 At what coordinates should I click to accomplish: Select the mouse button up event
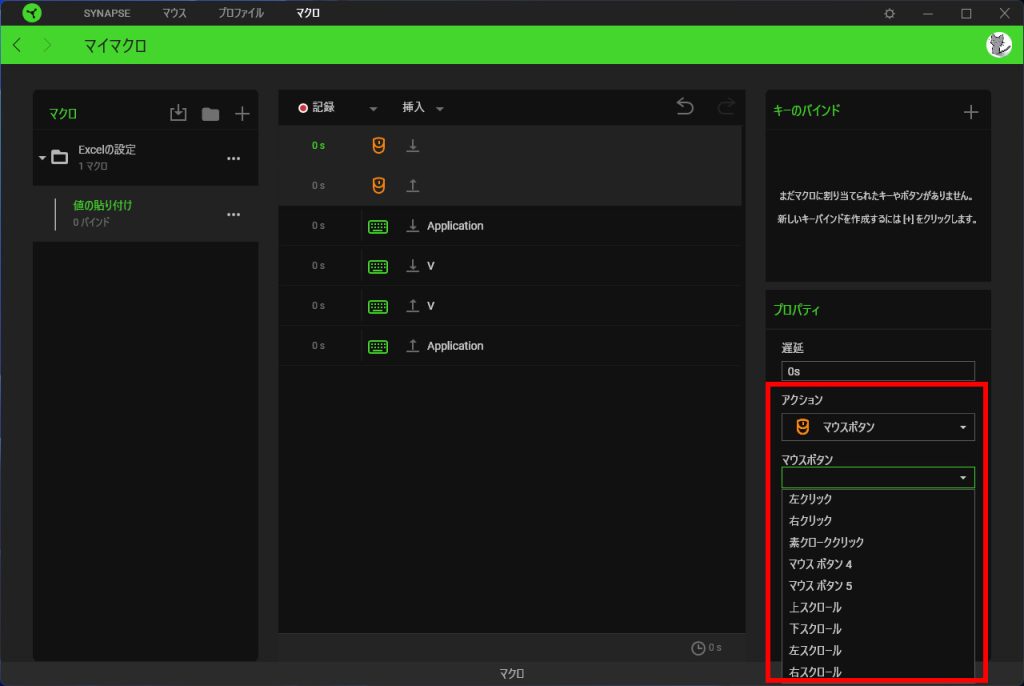[x=510, y=186]
